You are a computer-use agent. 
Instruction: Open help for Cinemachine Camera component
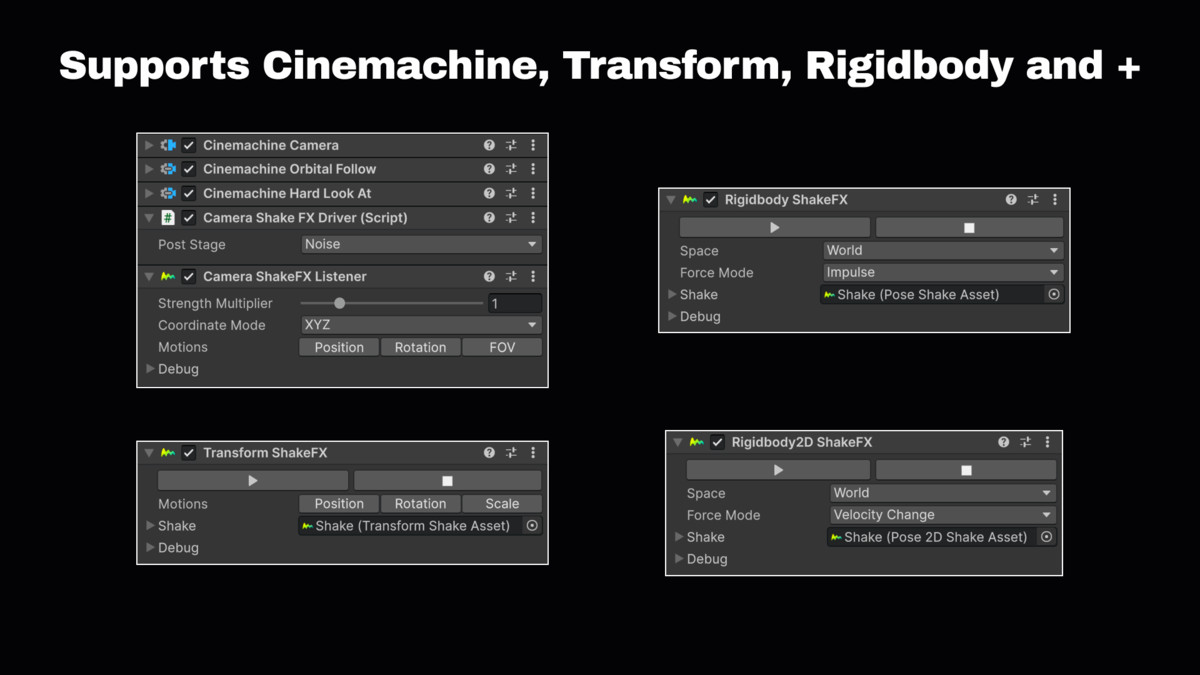pyautogui.click(x=489, y=145)
